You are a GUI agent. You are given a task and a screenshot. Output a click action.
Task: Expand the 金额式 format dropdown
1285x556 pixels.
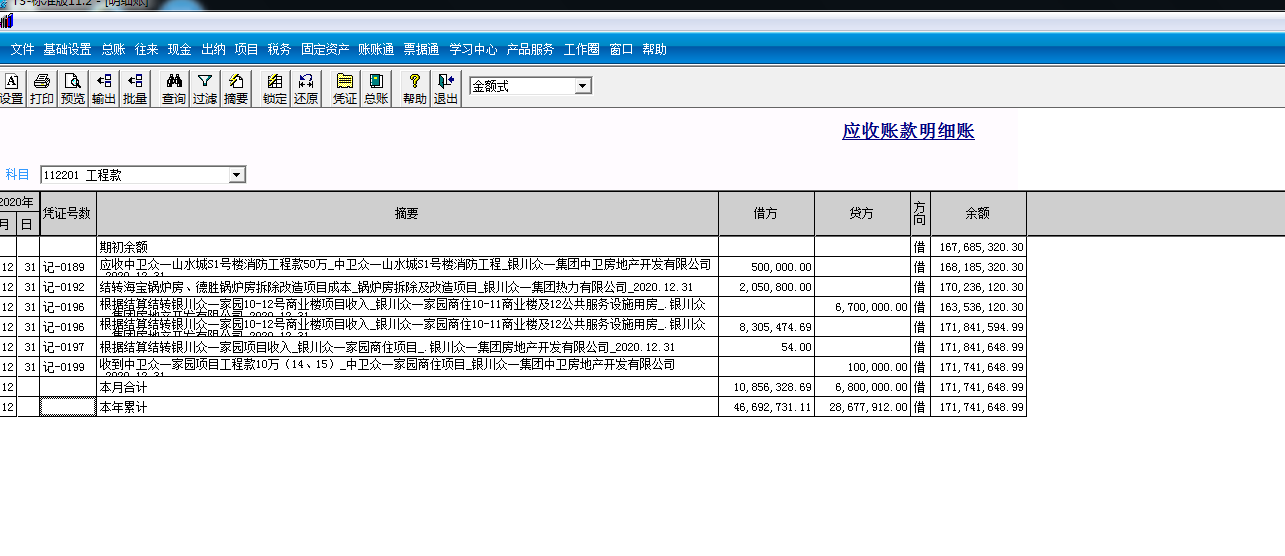[x=583, y=86]
